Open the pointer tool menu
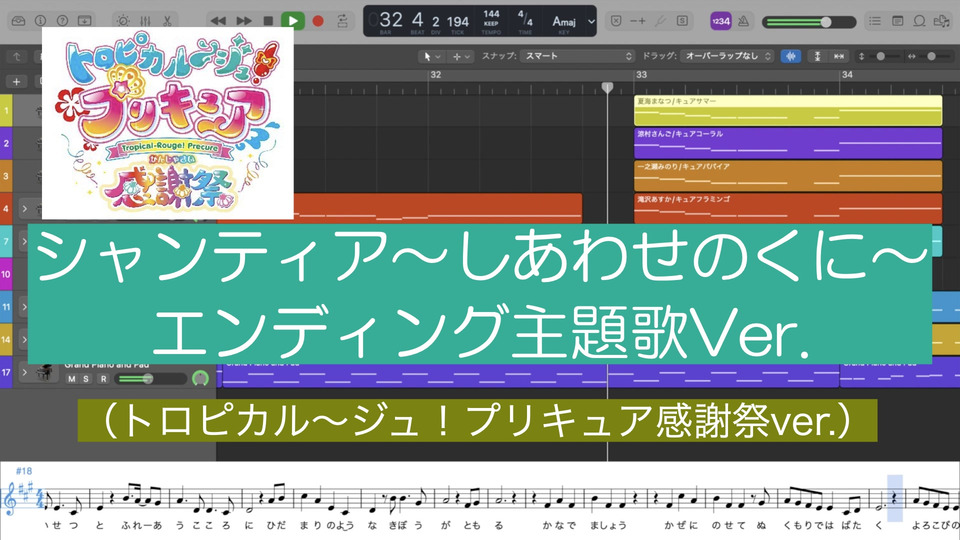 pyautogui.click(x=432, y=56)
